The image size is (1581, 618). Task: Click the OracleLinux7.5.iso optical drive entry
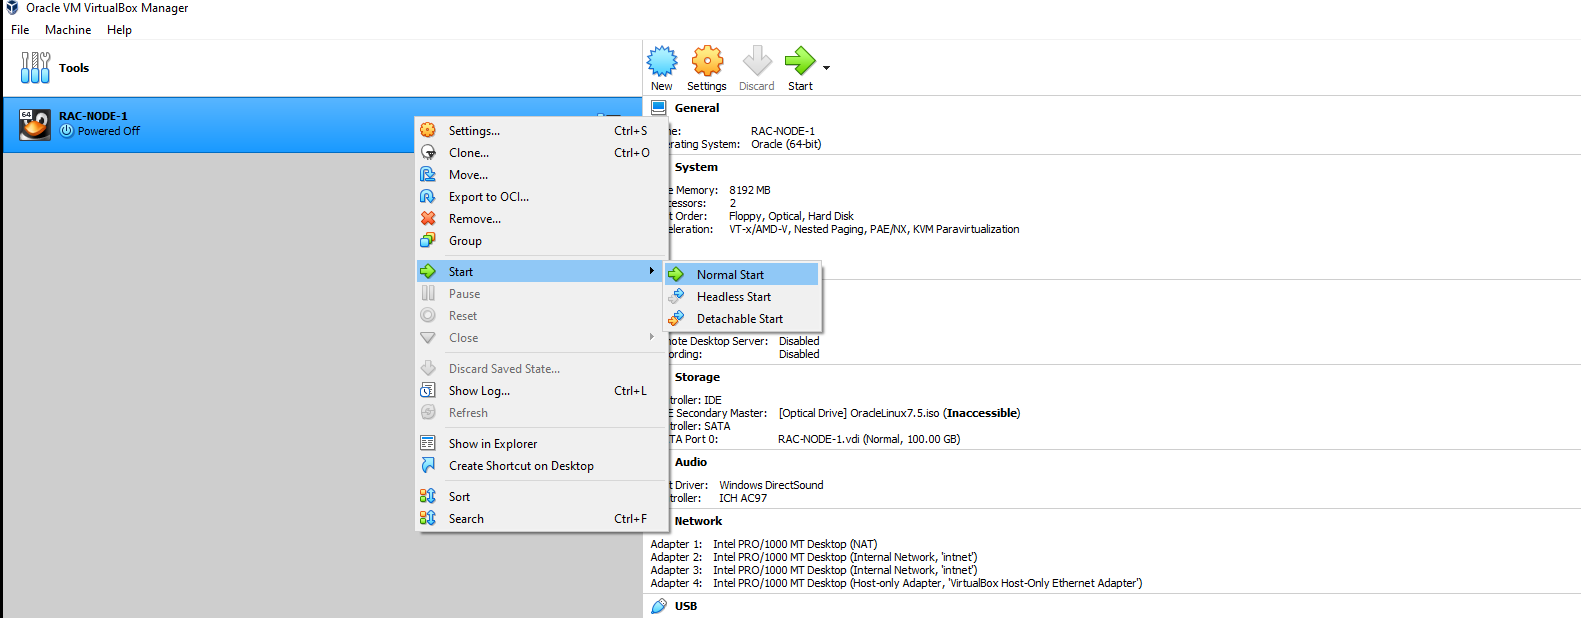pyautogui.click(x=899, y=413)
